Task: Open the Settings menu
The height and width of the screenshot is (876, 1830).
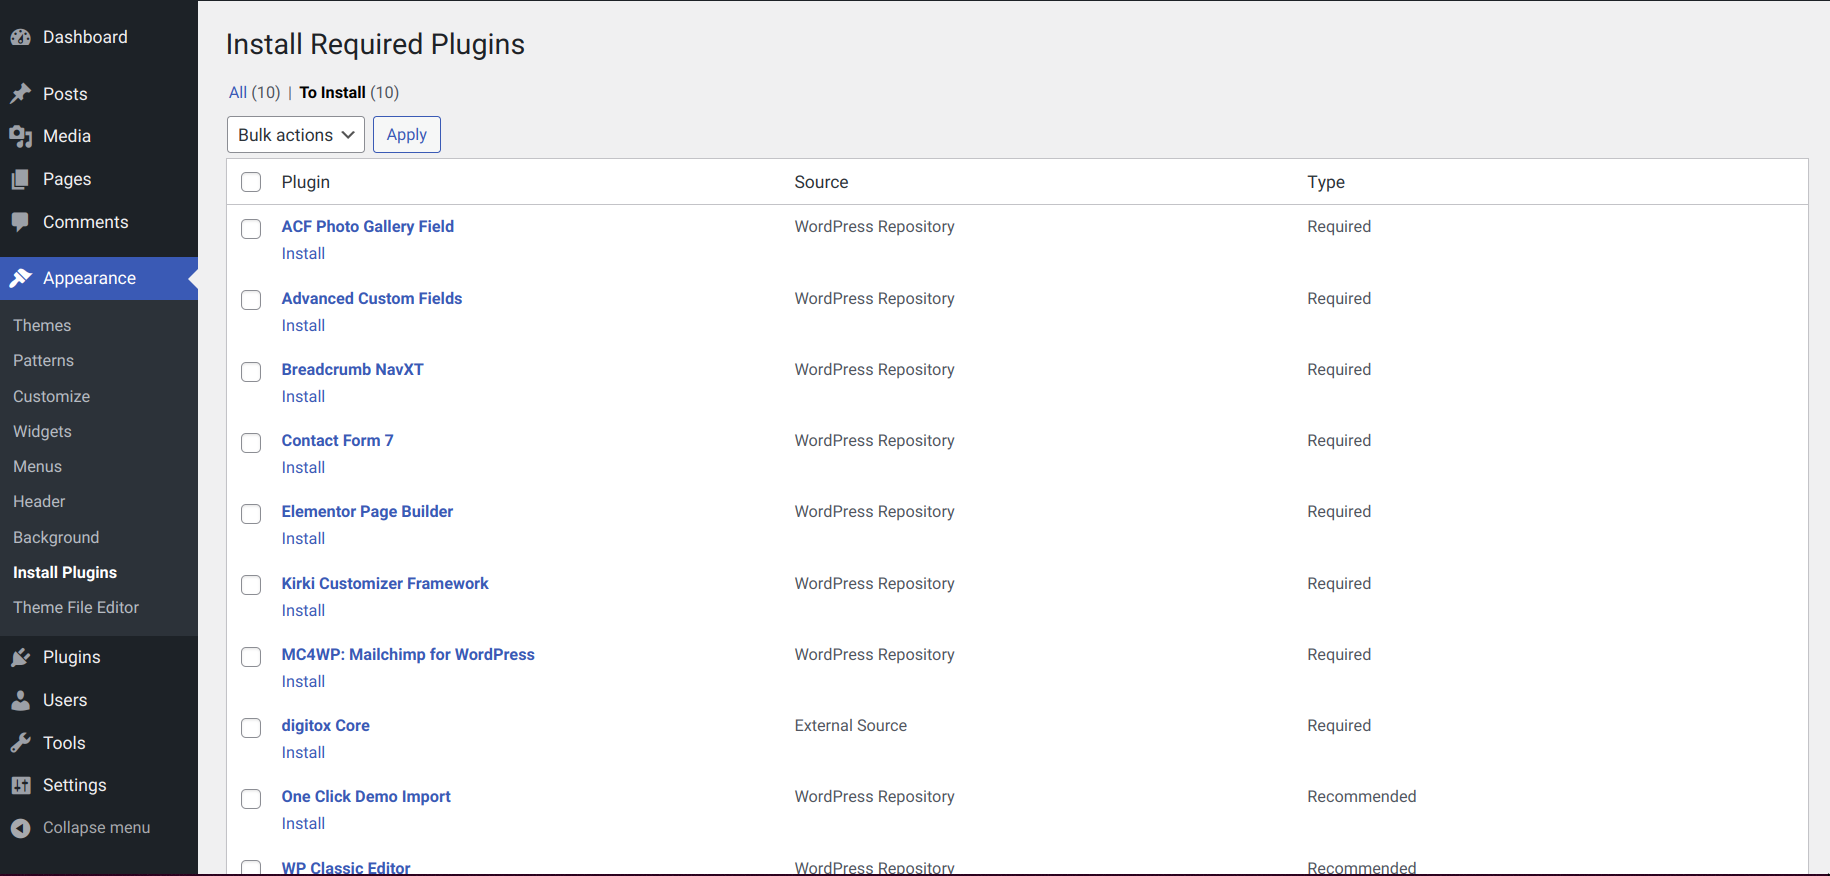Action: [74, 785]
